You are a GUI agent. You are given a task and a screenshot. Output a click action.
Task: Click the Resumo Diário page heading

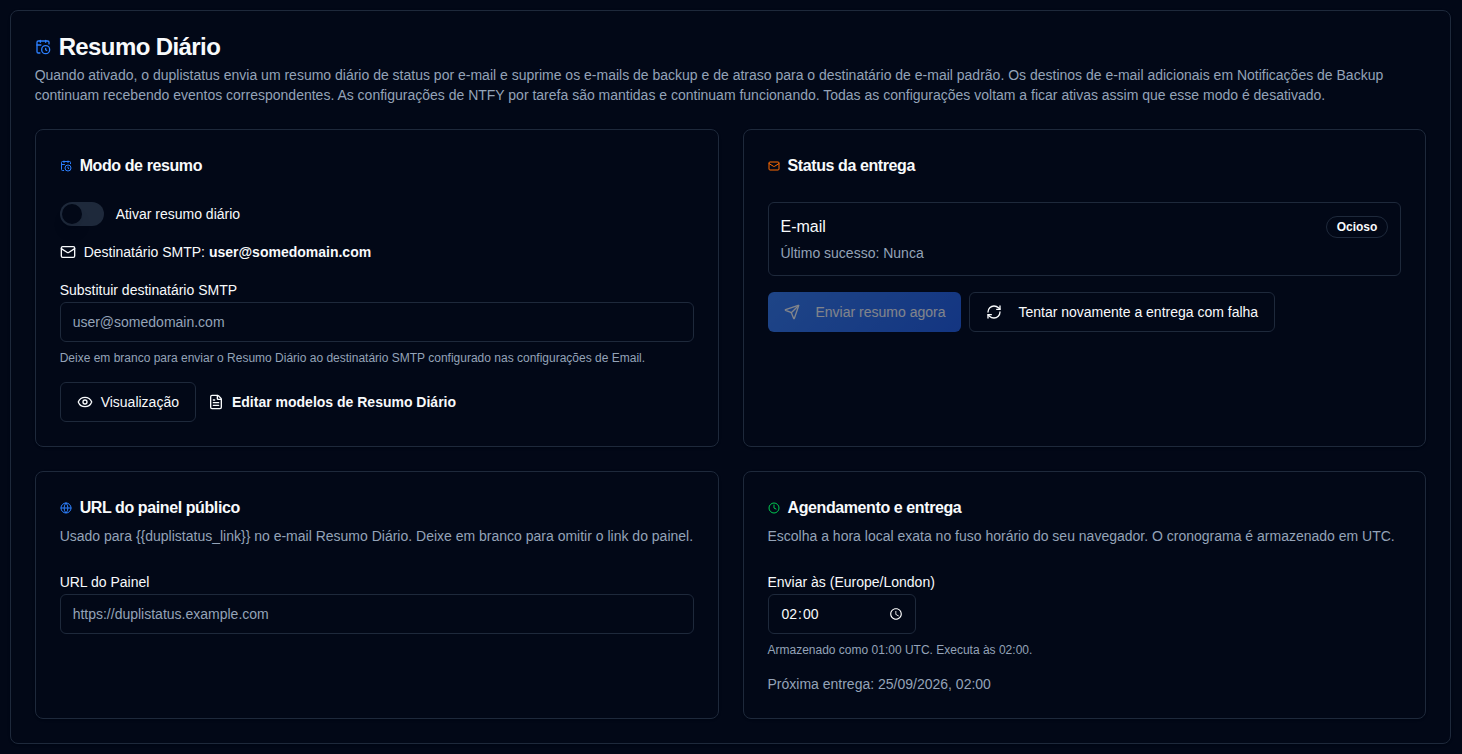point(140,47)
